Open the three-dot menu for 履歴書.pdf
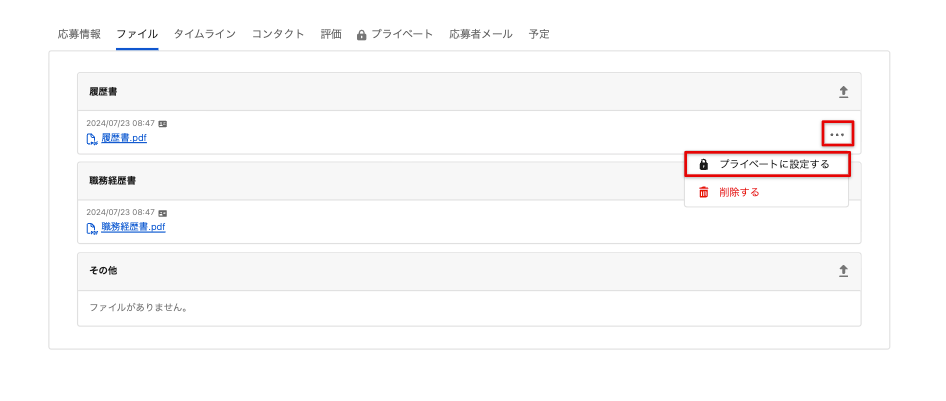Viewport: 946px width, 401px height. coord(837,134)
